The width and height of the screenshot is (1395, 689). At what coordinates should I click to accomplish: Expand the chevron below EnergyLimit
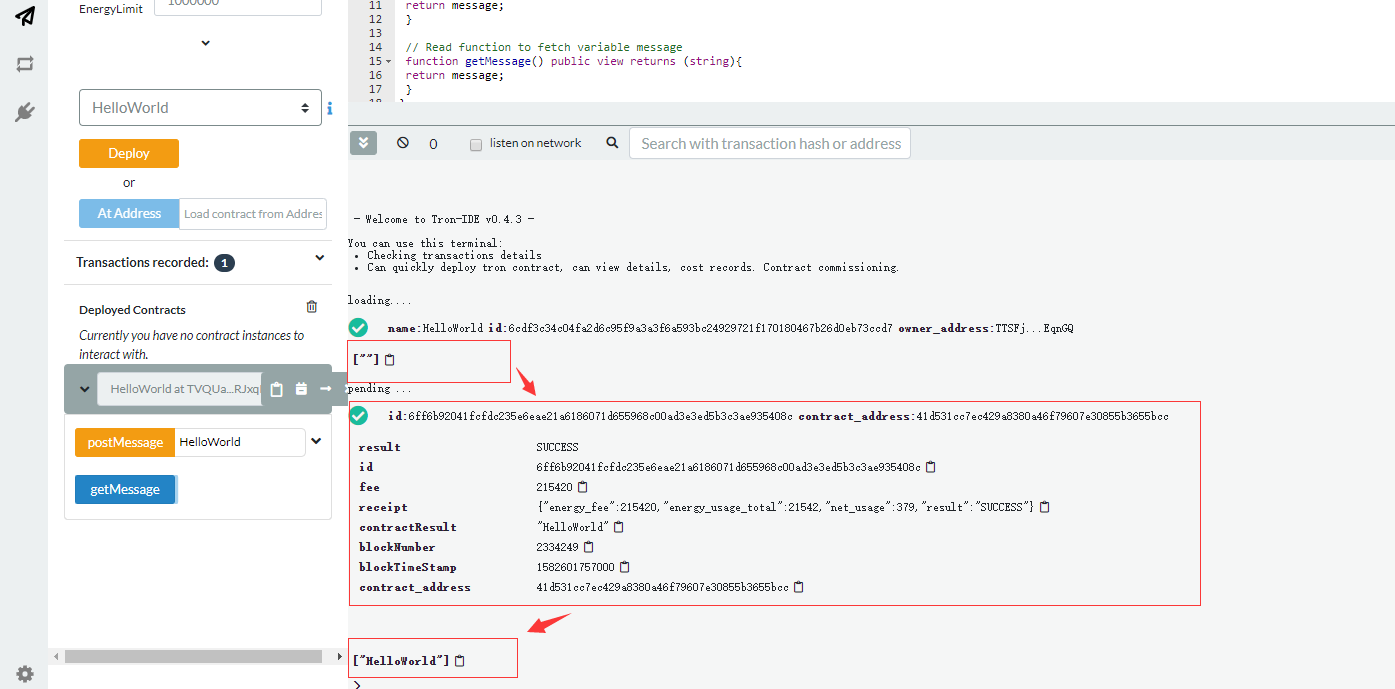click(205, 43)
